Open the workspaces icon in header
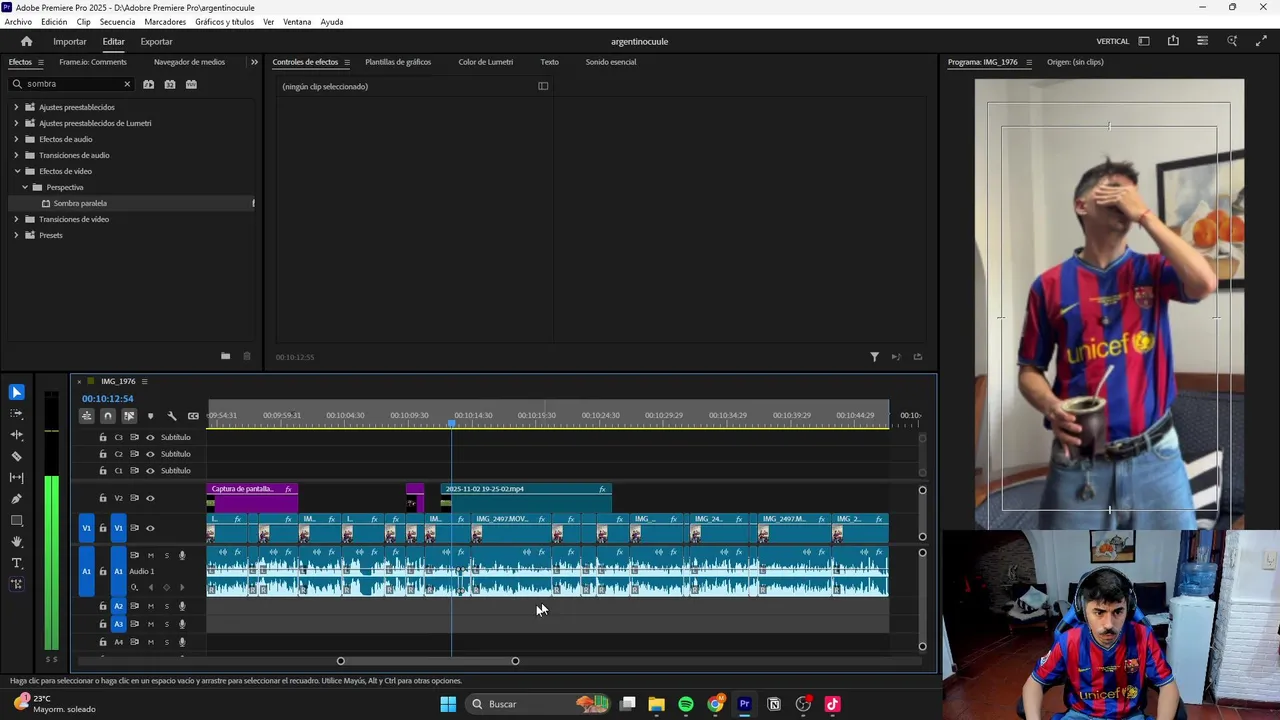 [x=1144, y=41]
